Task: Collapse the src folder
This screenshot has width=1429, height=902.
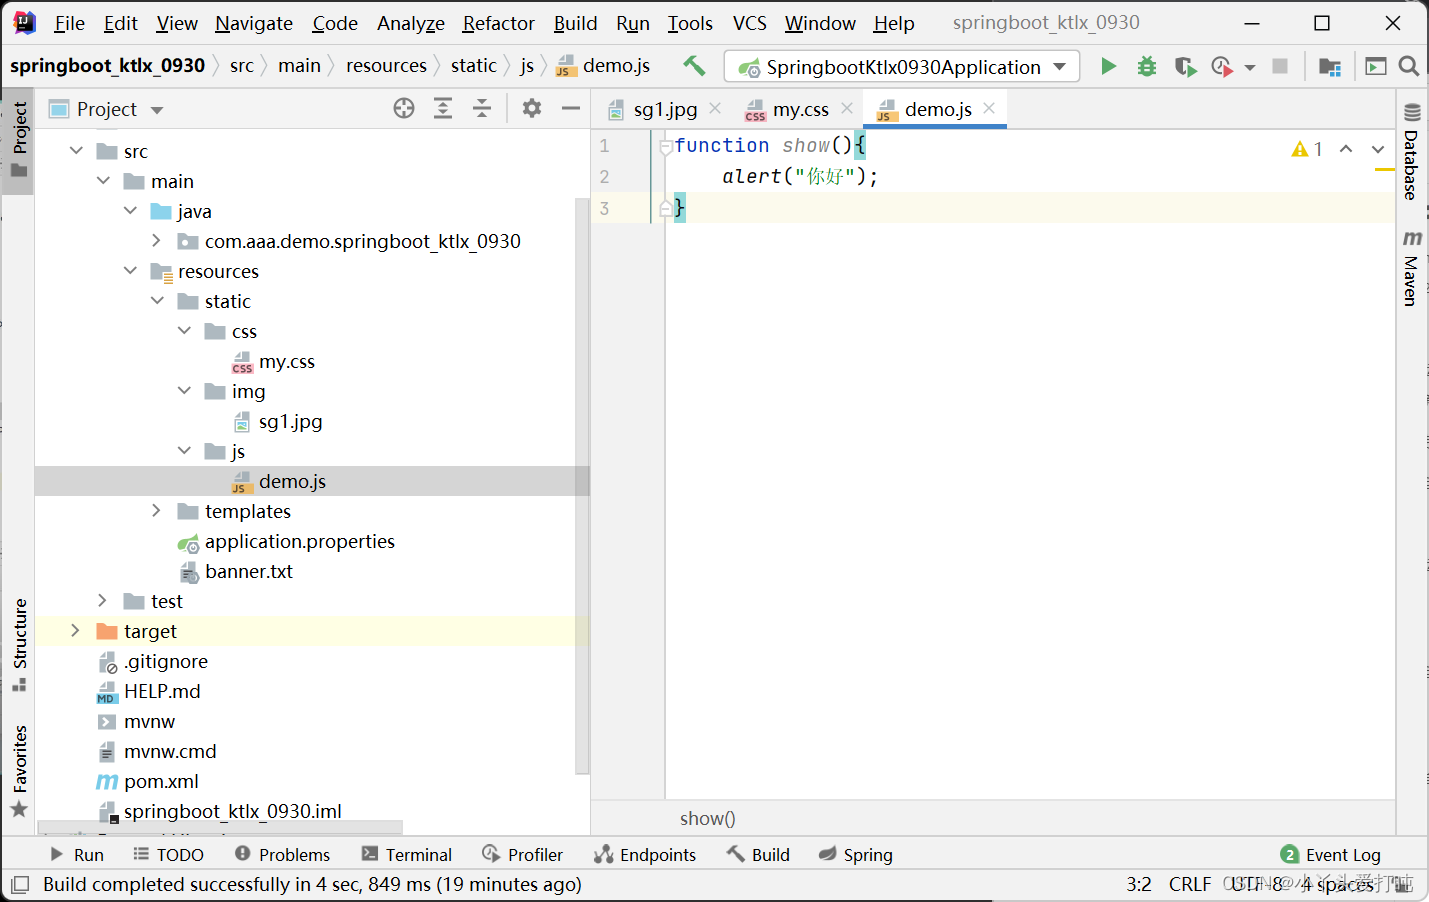Action: pyautogui.click(x=76, y=151)
